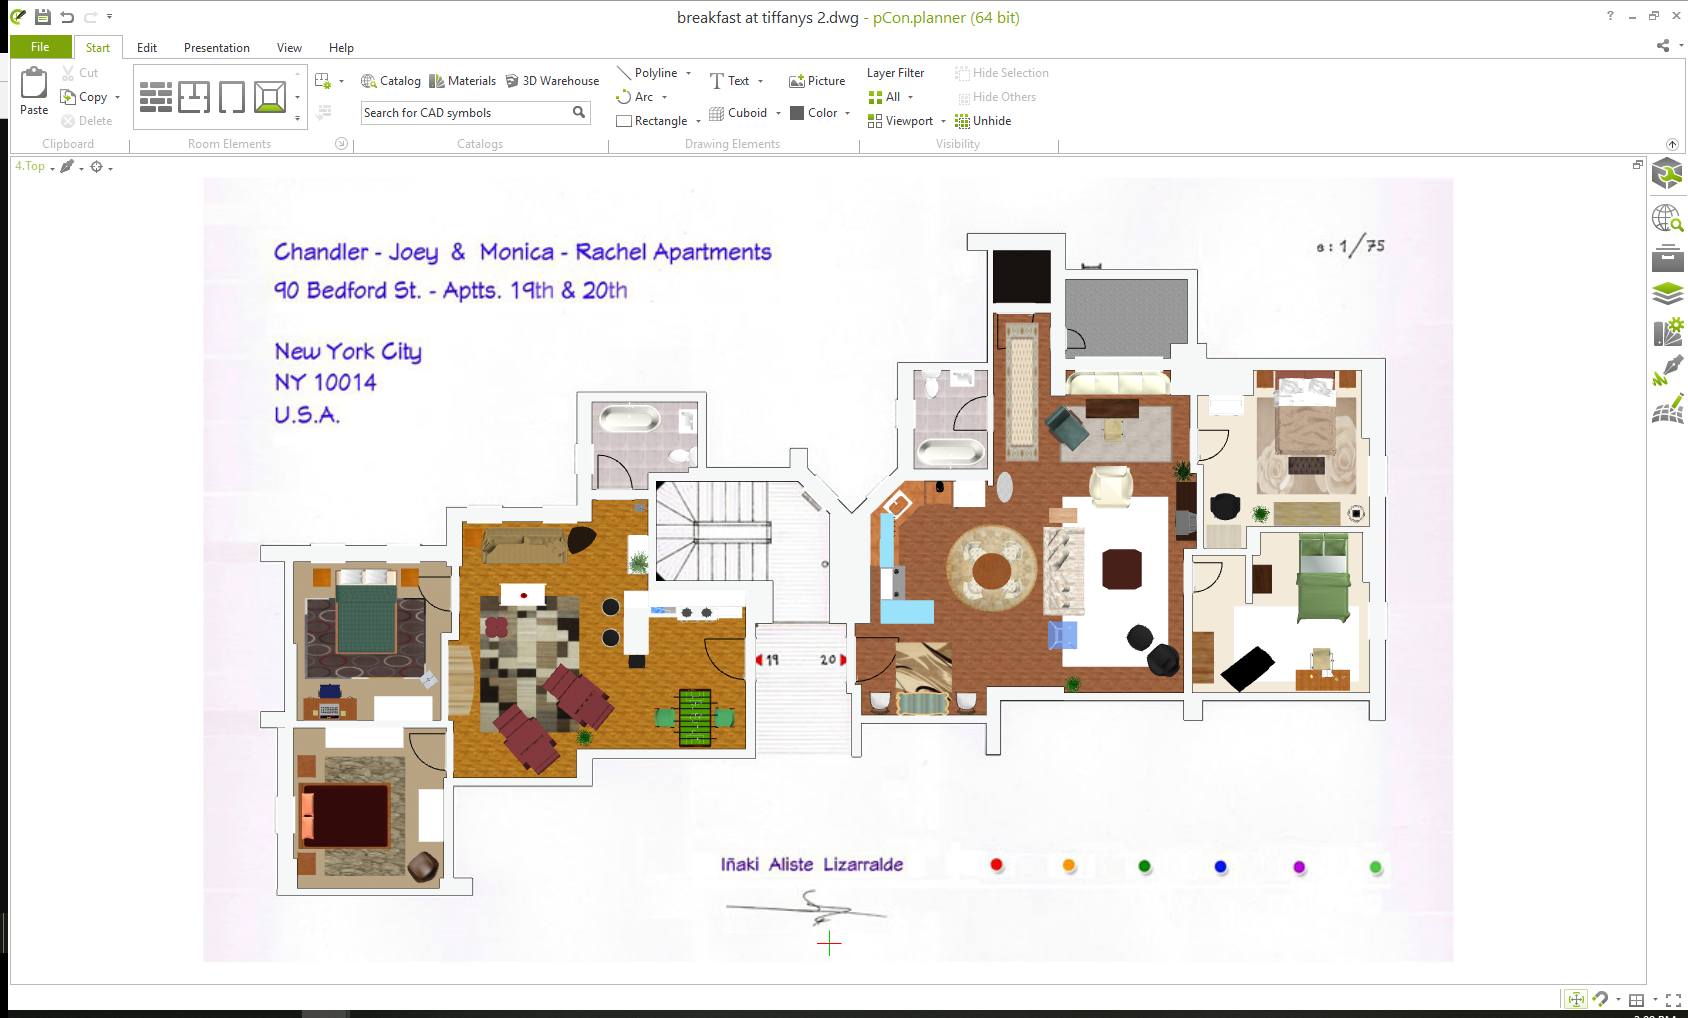
Task: Click the Hide Selection option
Action: (x=1001, y=73)
